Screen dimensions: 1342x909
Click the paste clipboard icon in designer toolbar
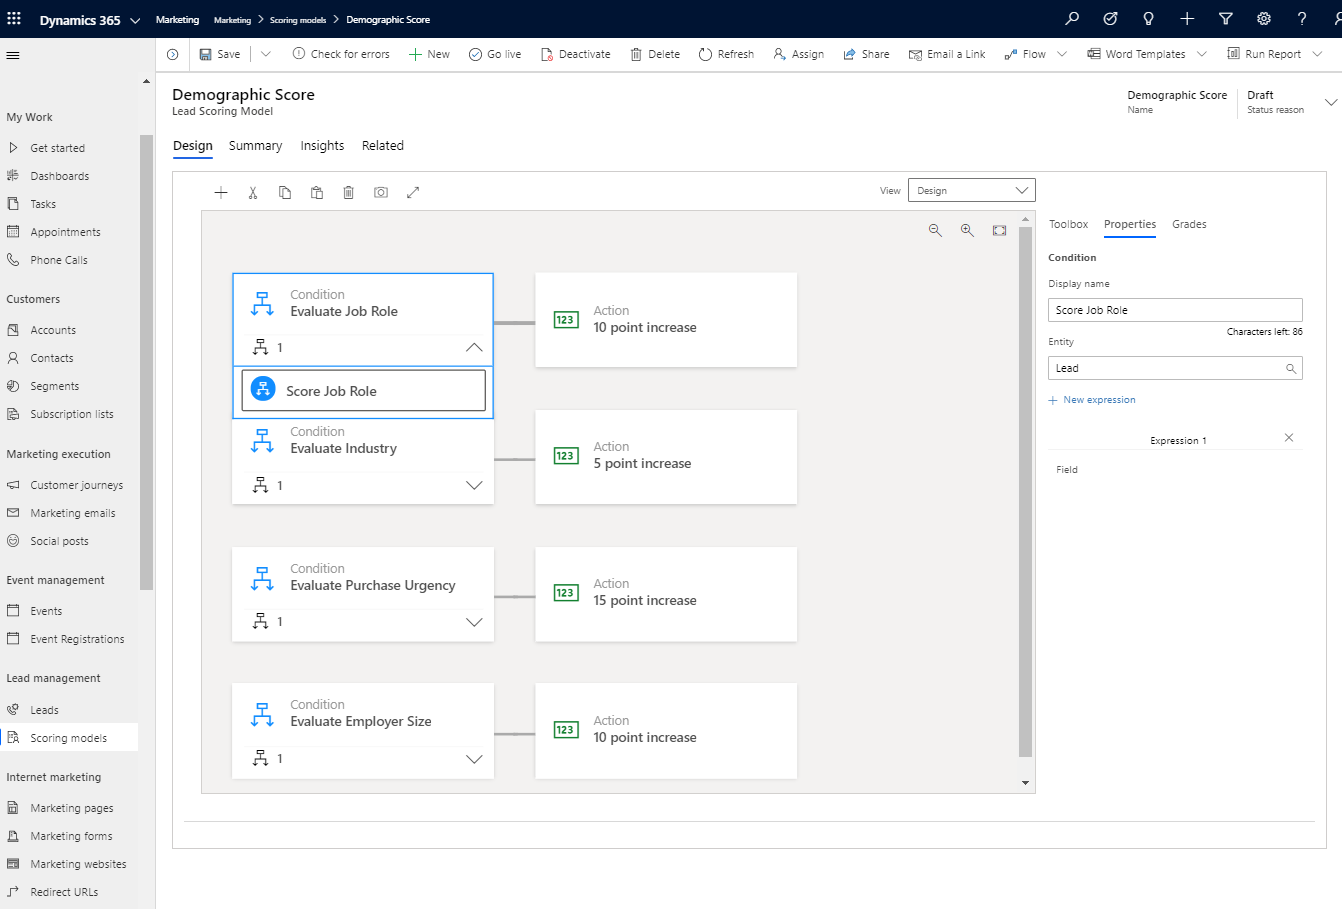click(x=317, y=192)
